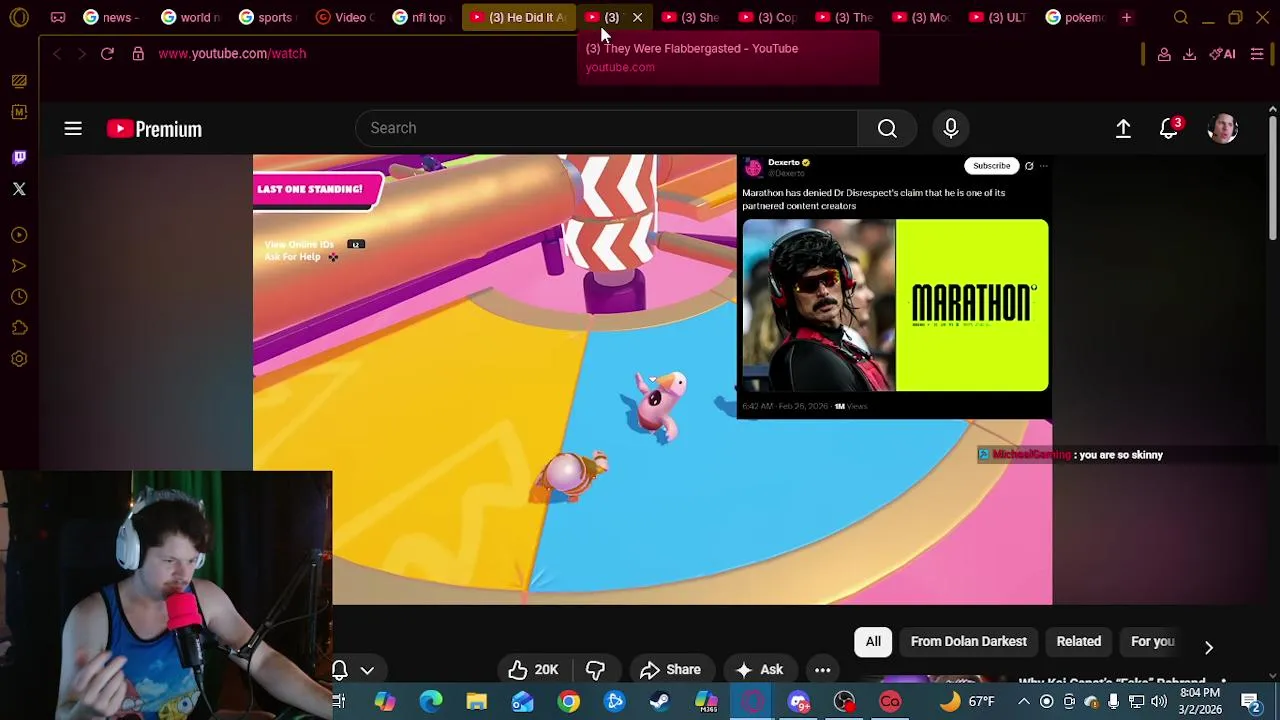The width and height of the screenshot is (1280, 720).
Task: Dislike the video with thumbs down
Action: click(595, 670)
